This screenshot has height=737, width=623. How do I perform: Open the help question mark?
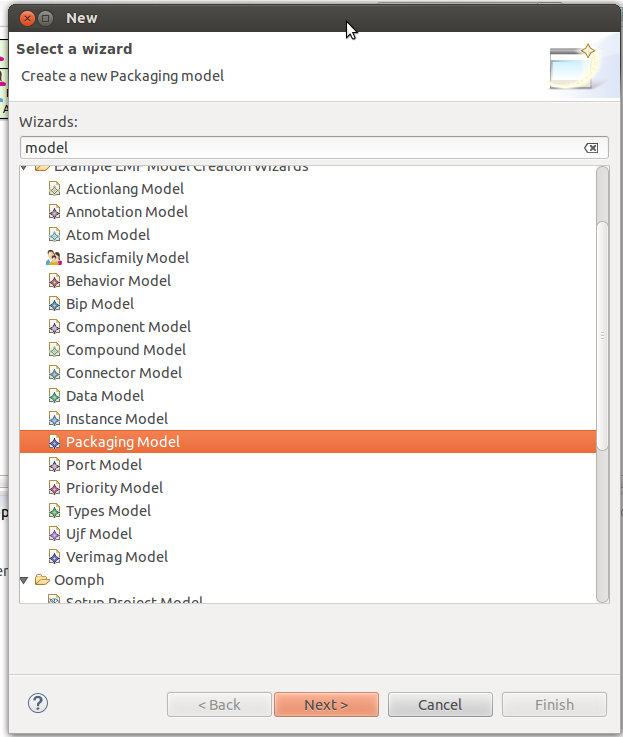(38, 704)
